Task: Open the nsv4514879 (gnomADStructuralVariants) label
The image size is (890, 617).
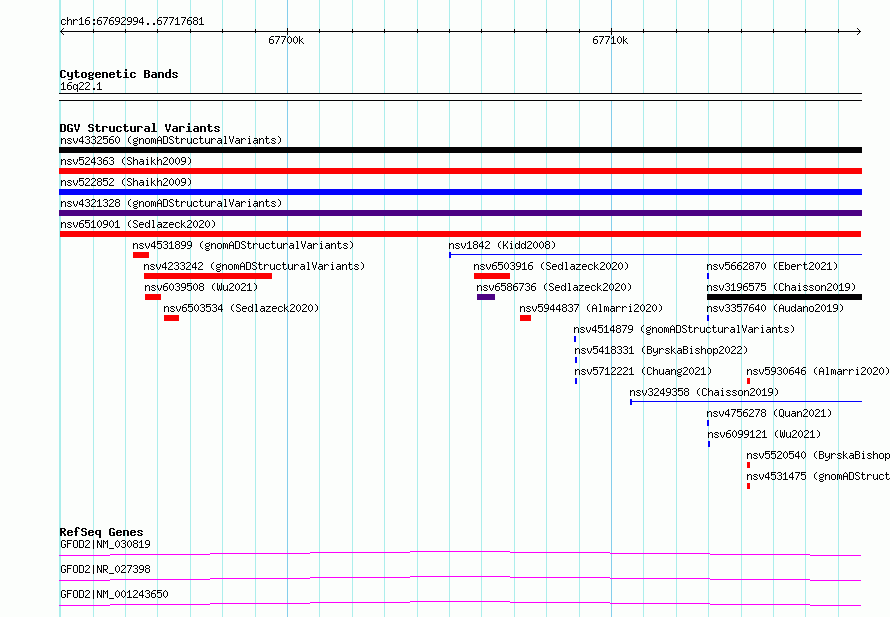Action: click(x=684, y=329)
